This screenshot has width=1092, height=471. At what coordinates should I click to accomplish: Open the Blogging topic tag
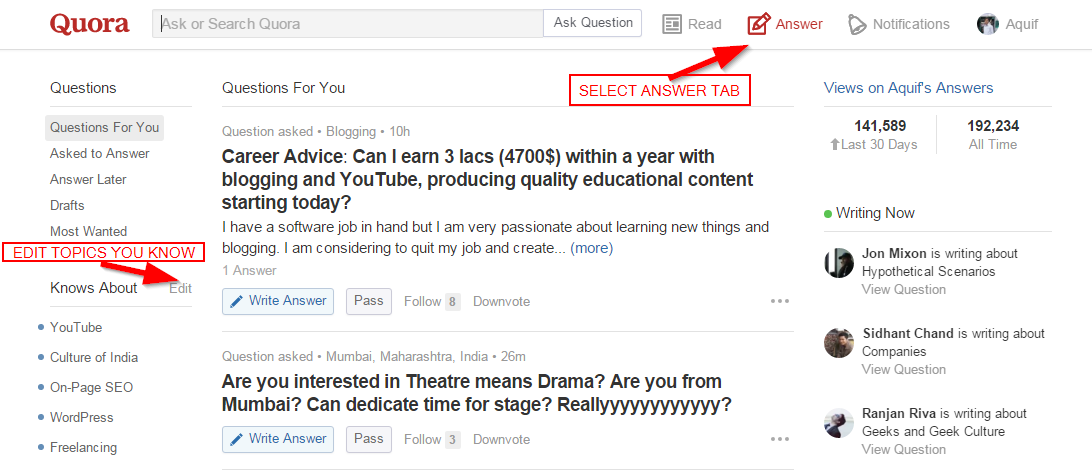(x=351, y=131)
